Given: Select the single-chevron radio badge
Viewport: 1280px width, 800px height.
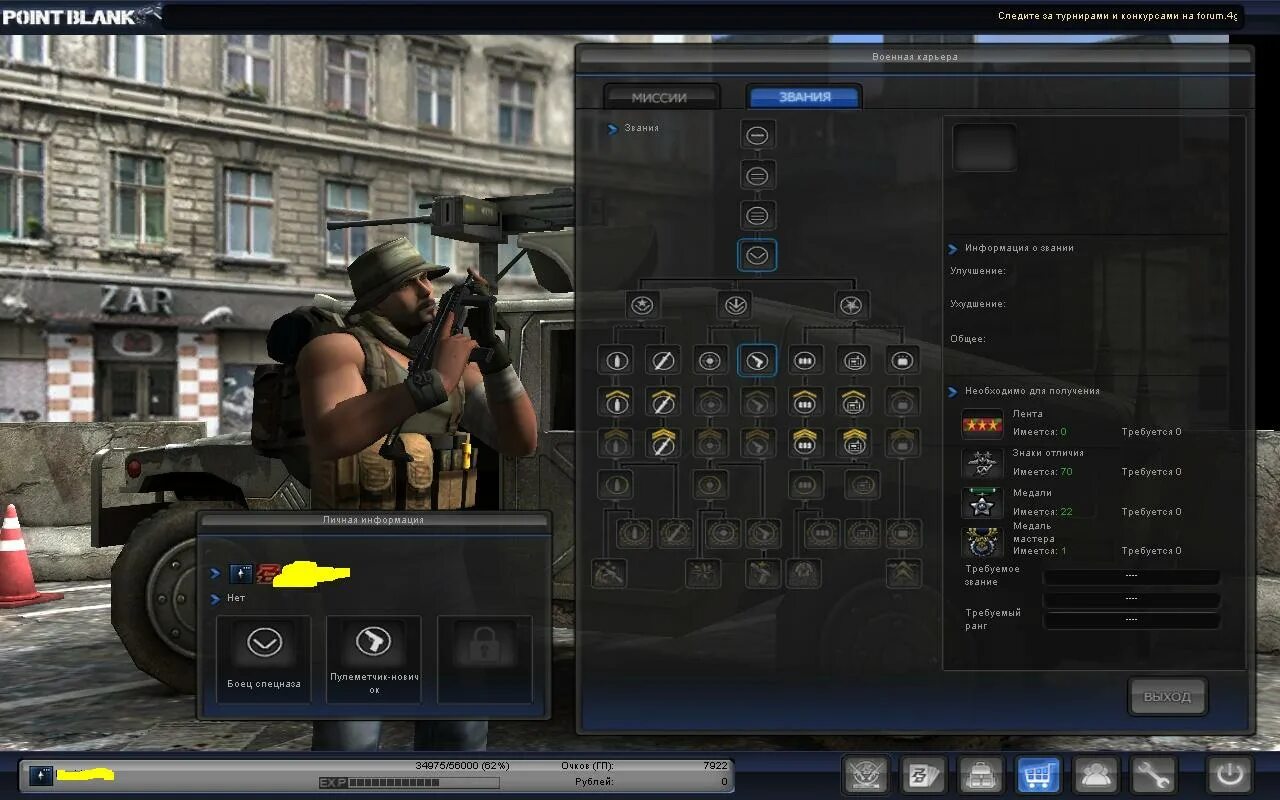Looking at the screenshot, I should click(x=854, y=402).
